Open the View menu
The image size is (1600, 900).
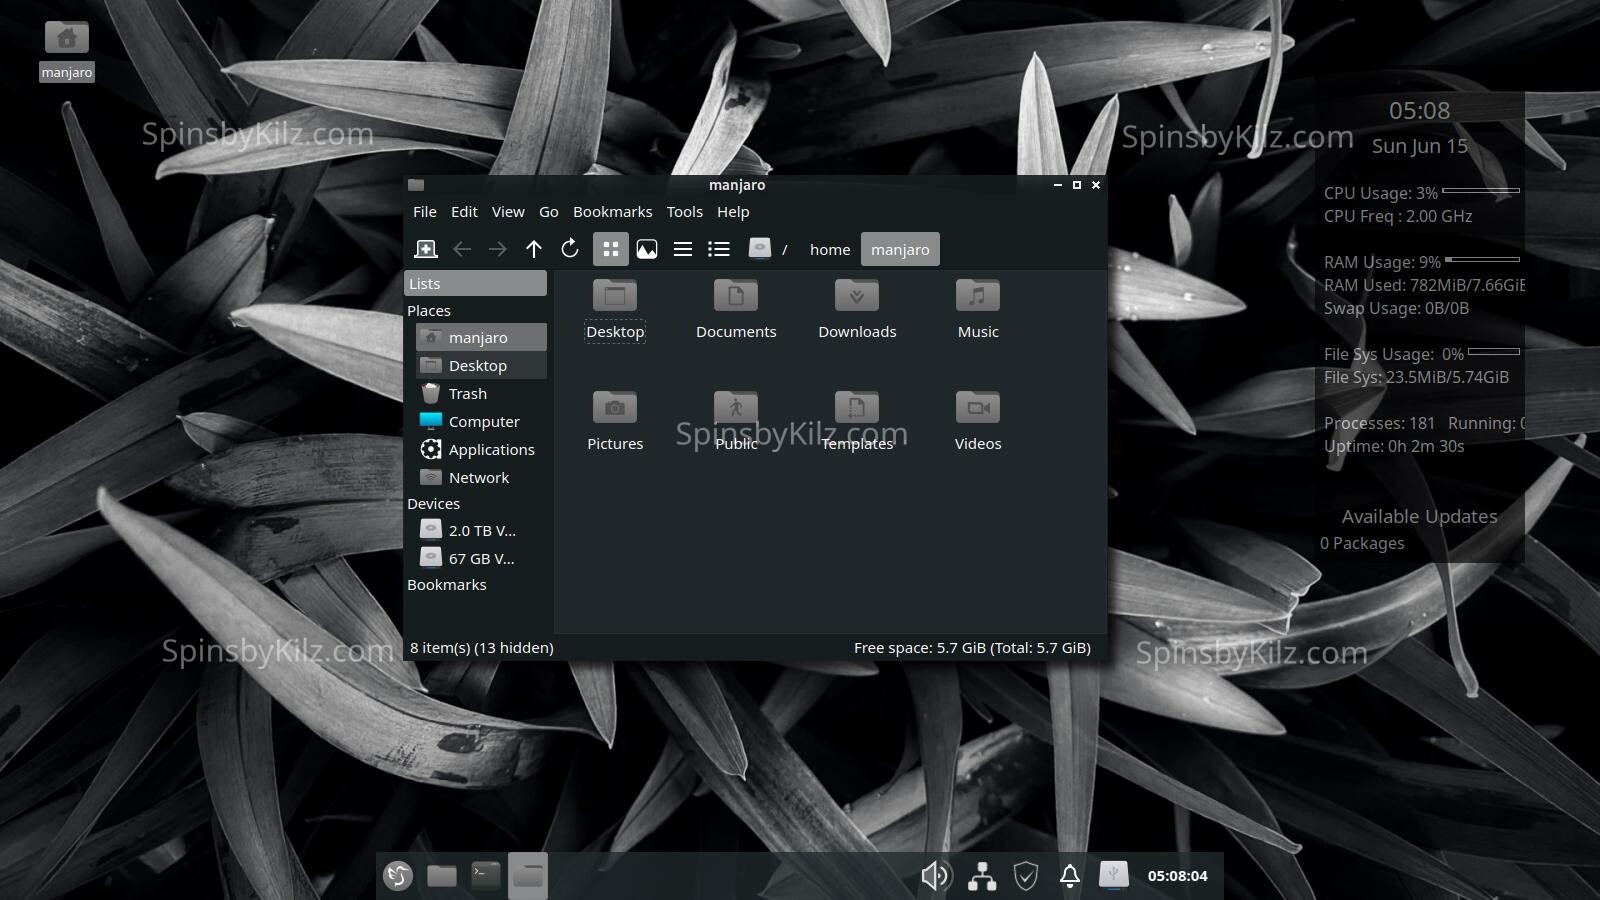(508, 212)
